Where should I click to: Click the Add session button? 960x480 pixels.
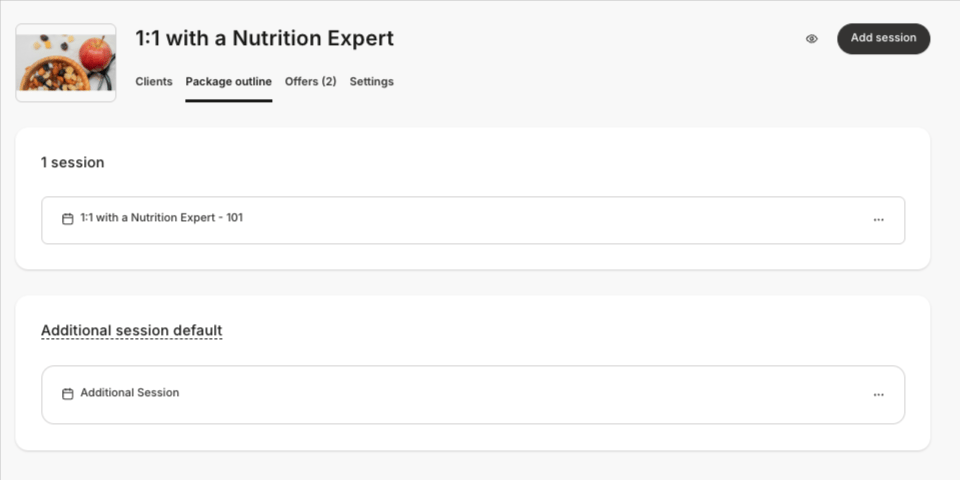[883, 39]
